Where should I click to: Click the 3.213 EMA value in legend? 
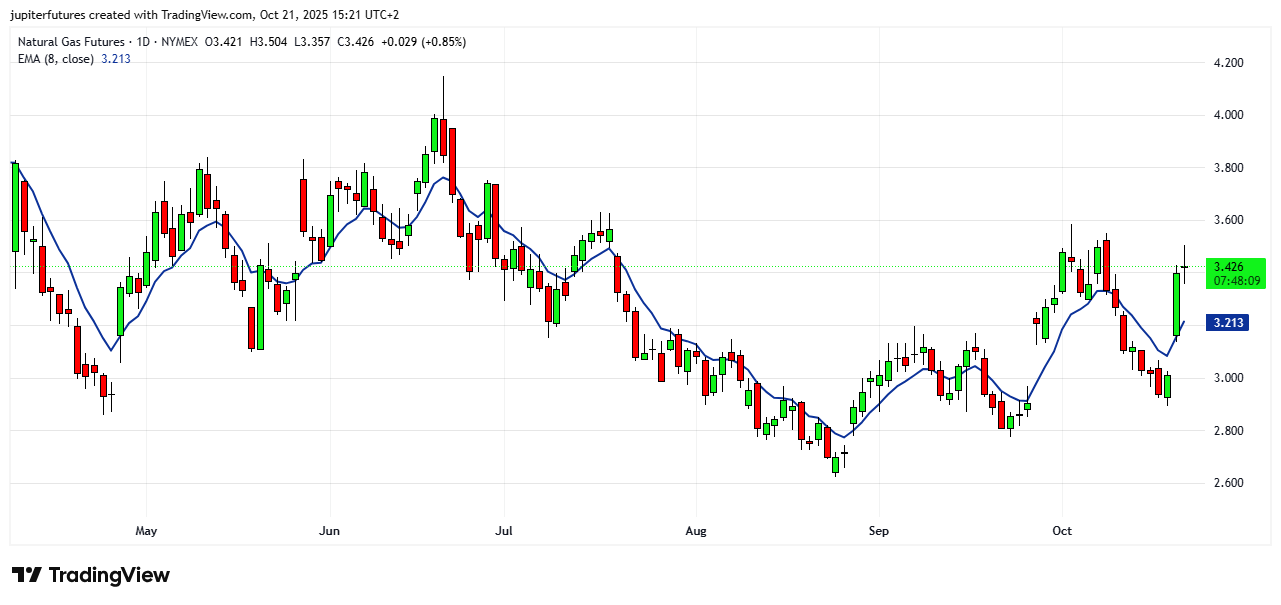click(116, 59)
